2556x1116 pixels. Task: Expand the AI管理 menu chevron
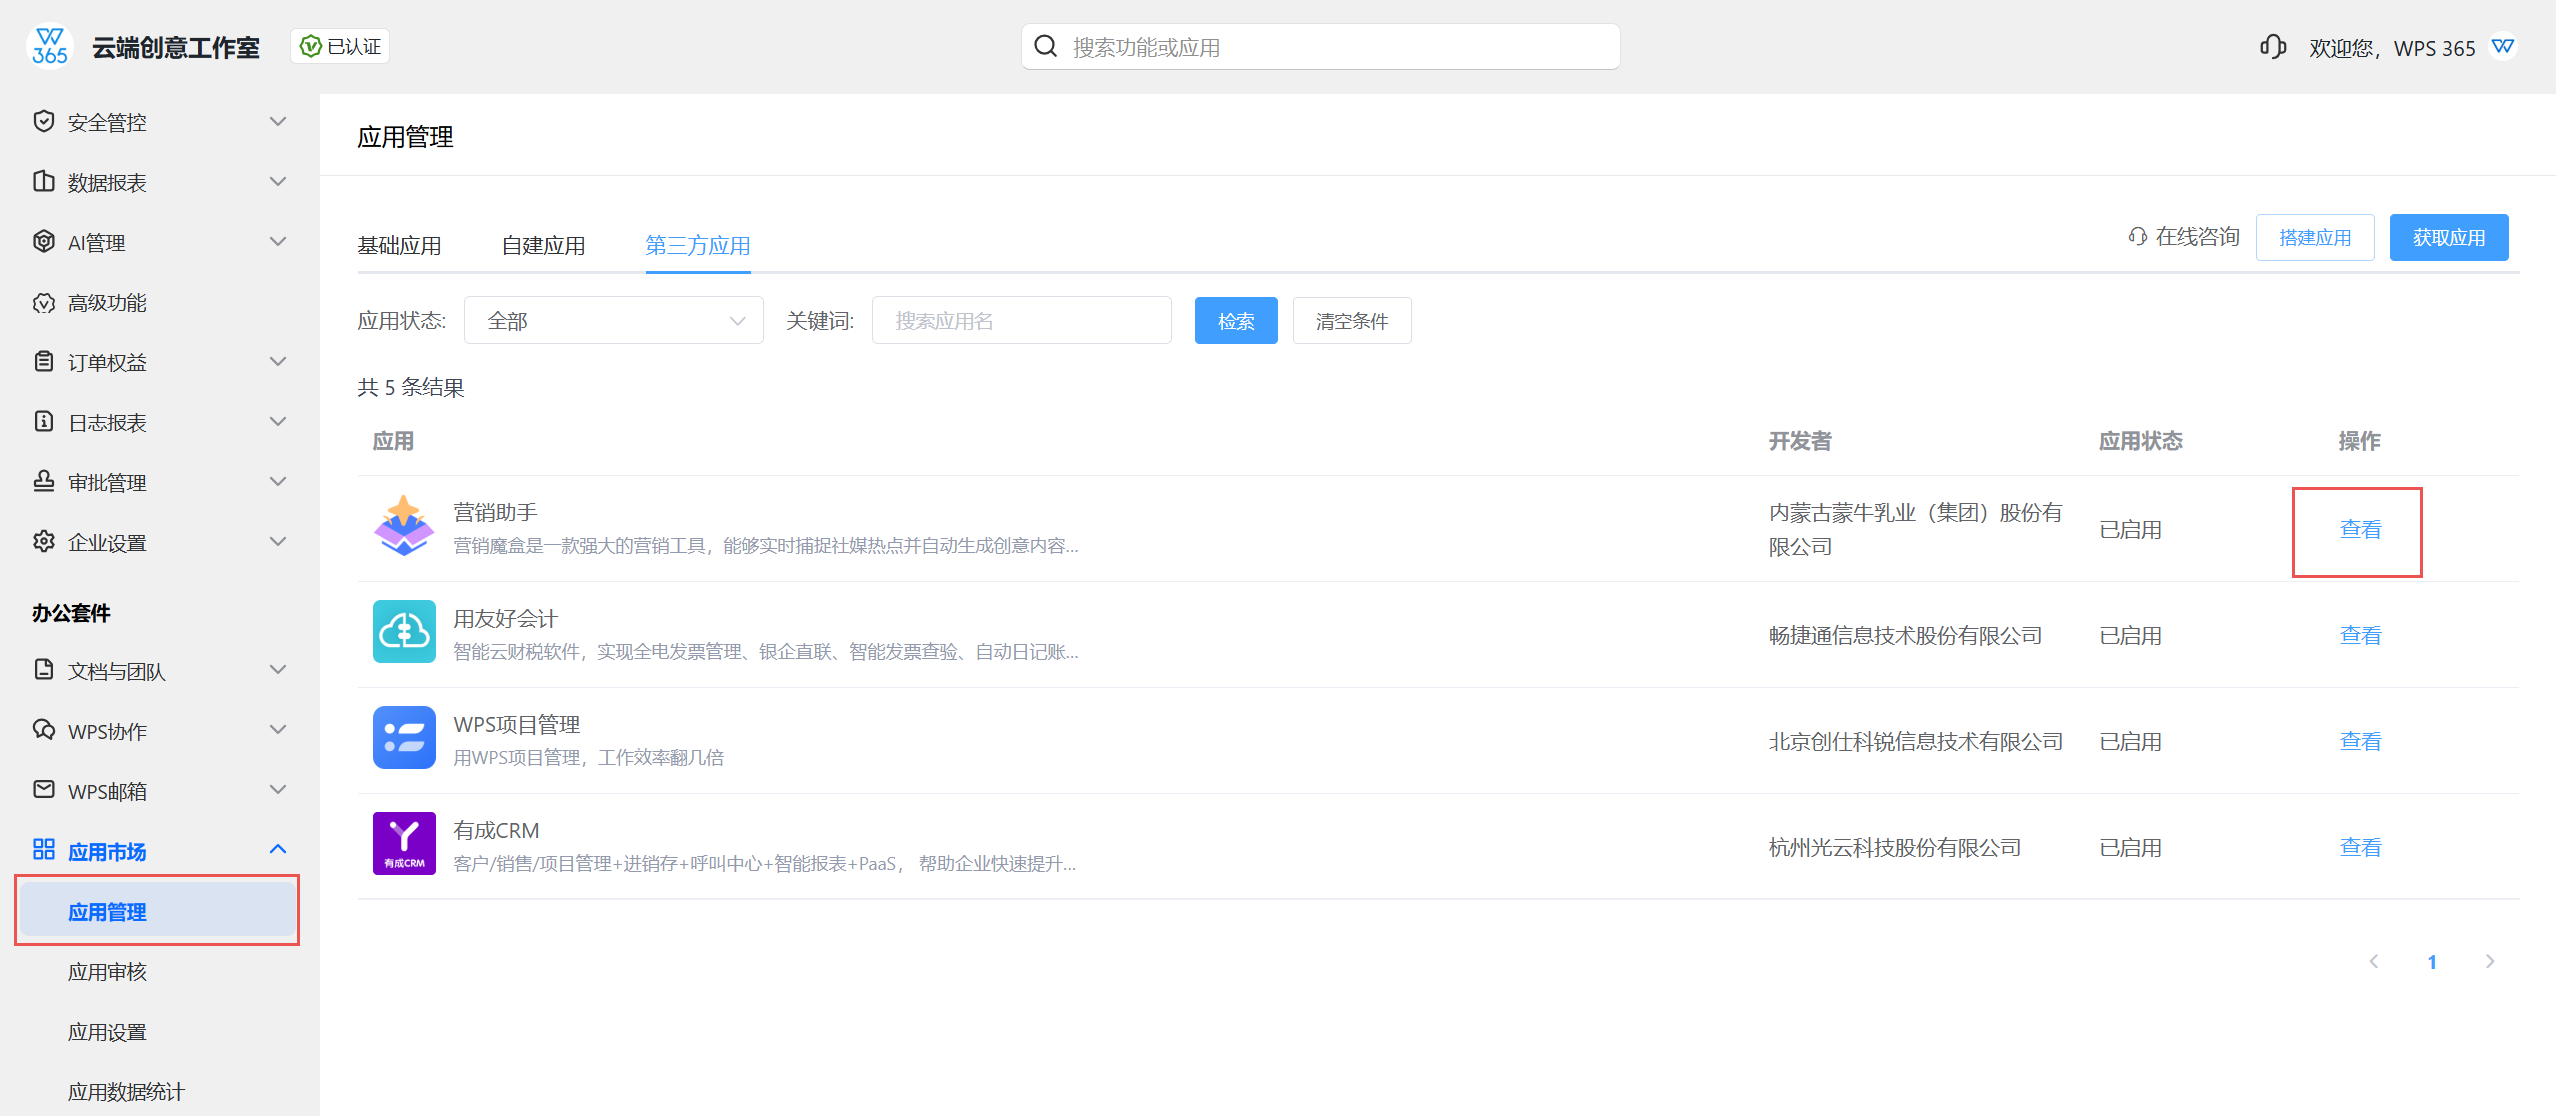pos(278,242)
